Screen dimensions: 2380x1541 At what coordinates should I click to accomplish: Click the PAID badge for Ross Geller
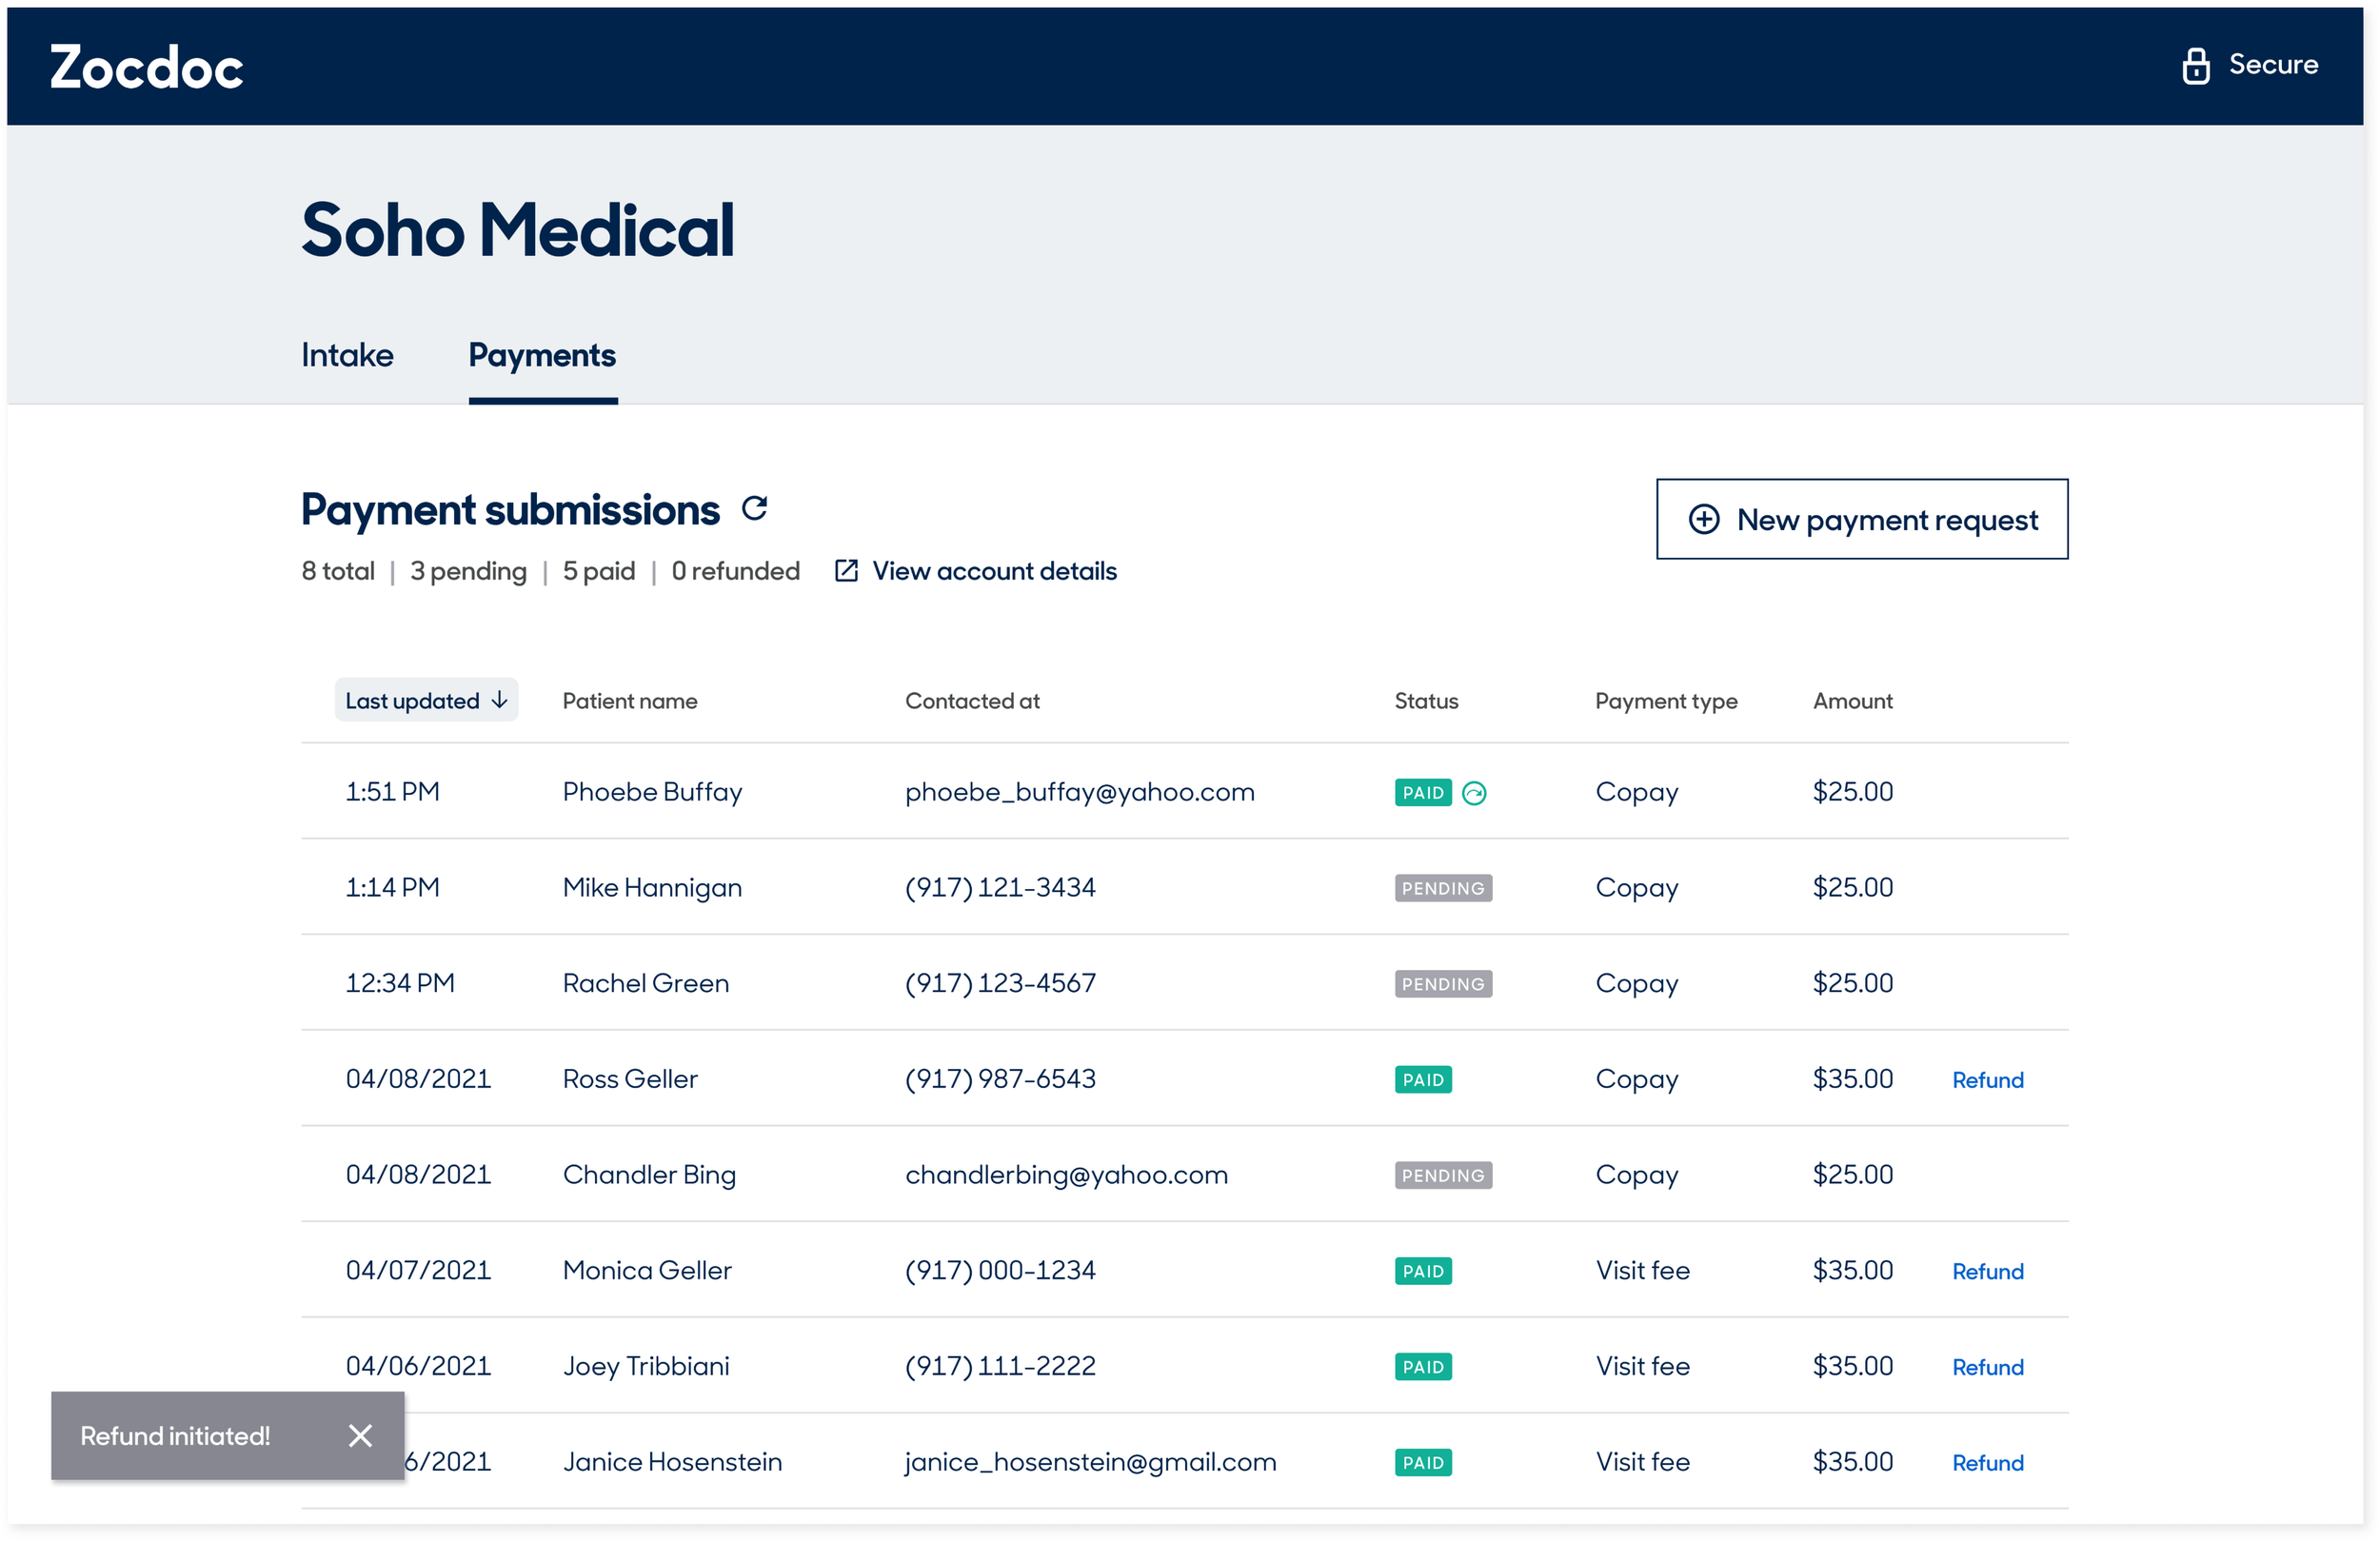(1422, 1080)
